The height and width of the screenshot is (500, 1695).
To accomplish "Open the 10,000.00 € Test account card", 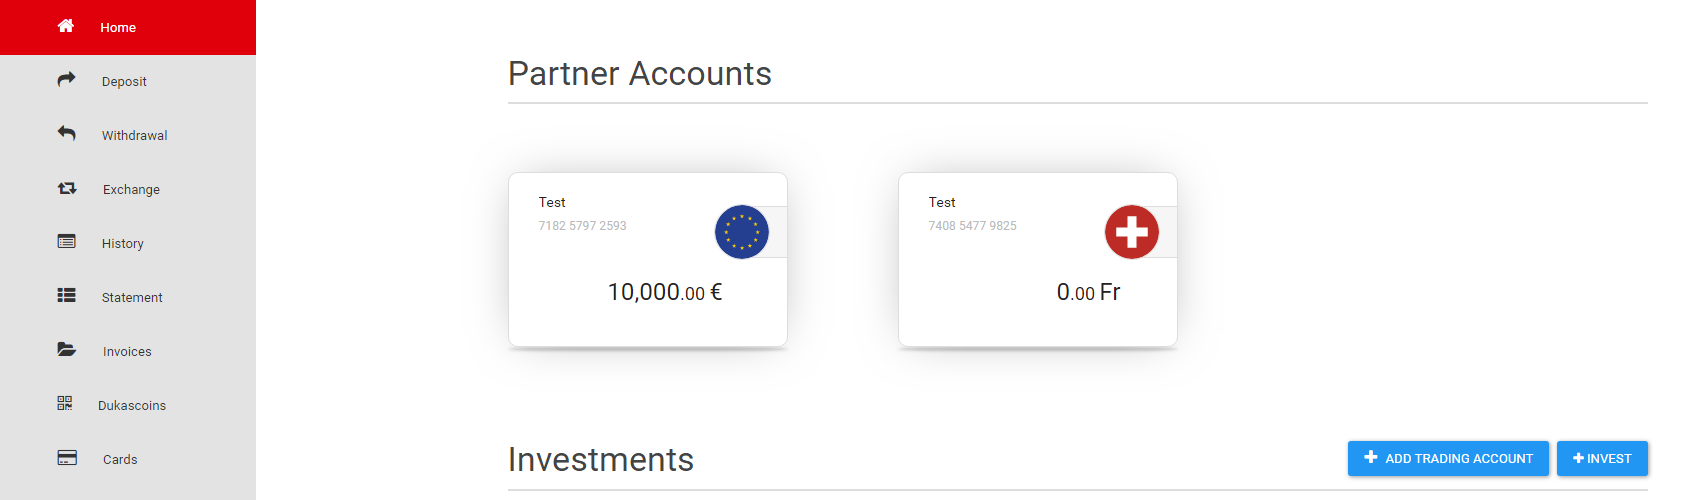I will tap(648, 260).
